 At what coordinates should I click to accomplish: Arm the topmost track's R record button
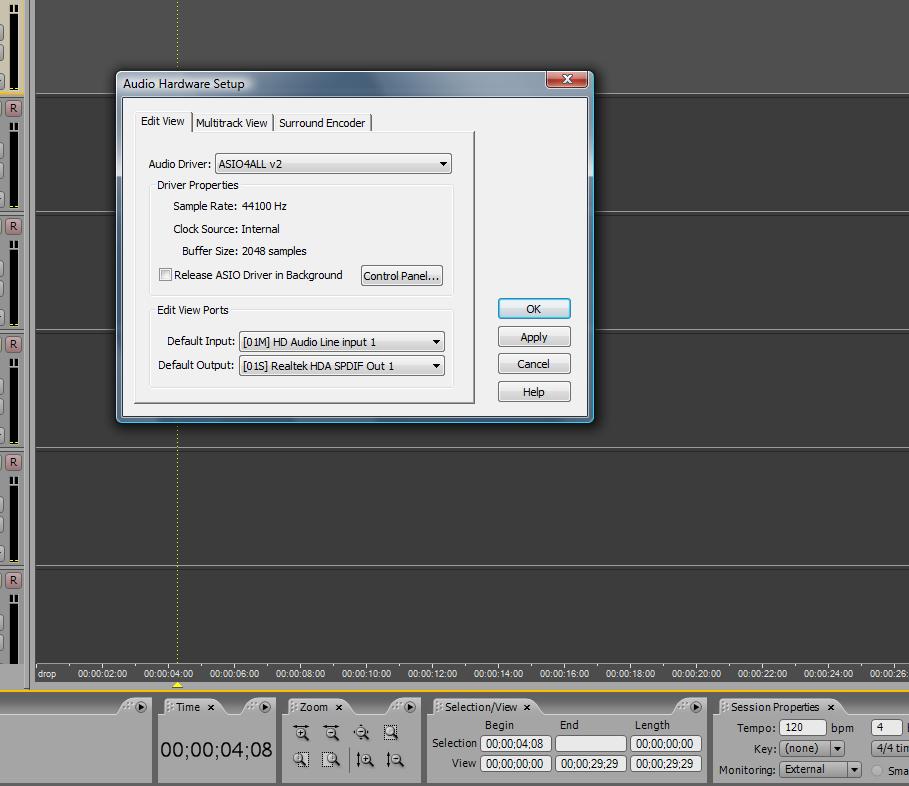13,108
